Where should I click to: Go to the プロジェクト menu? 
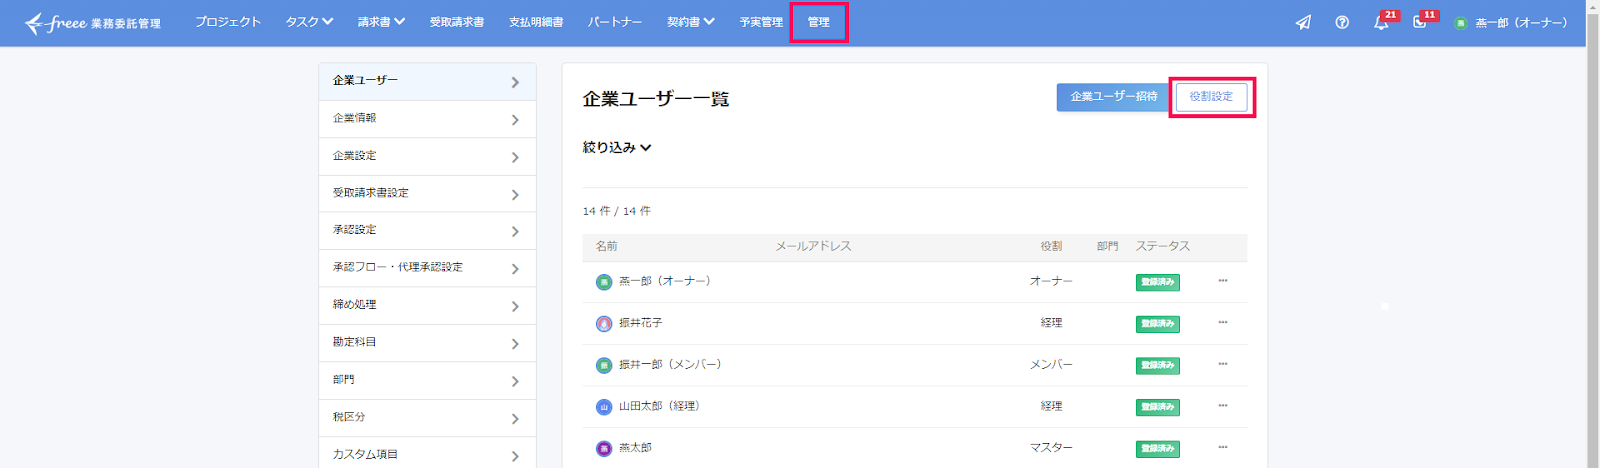tap(228, 22)
